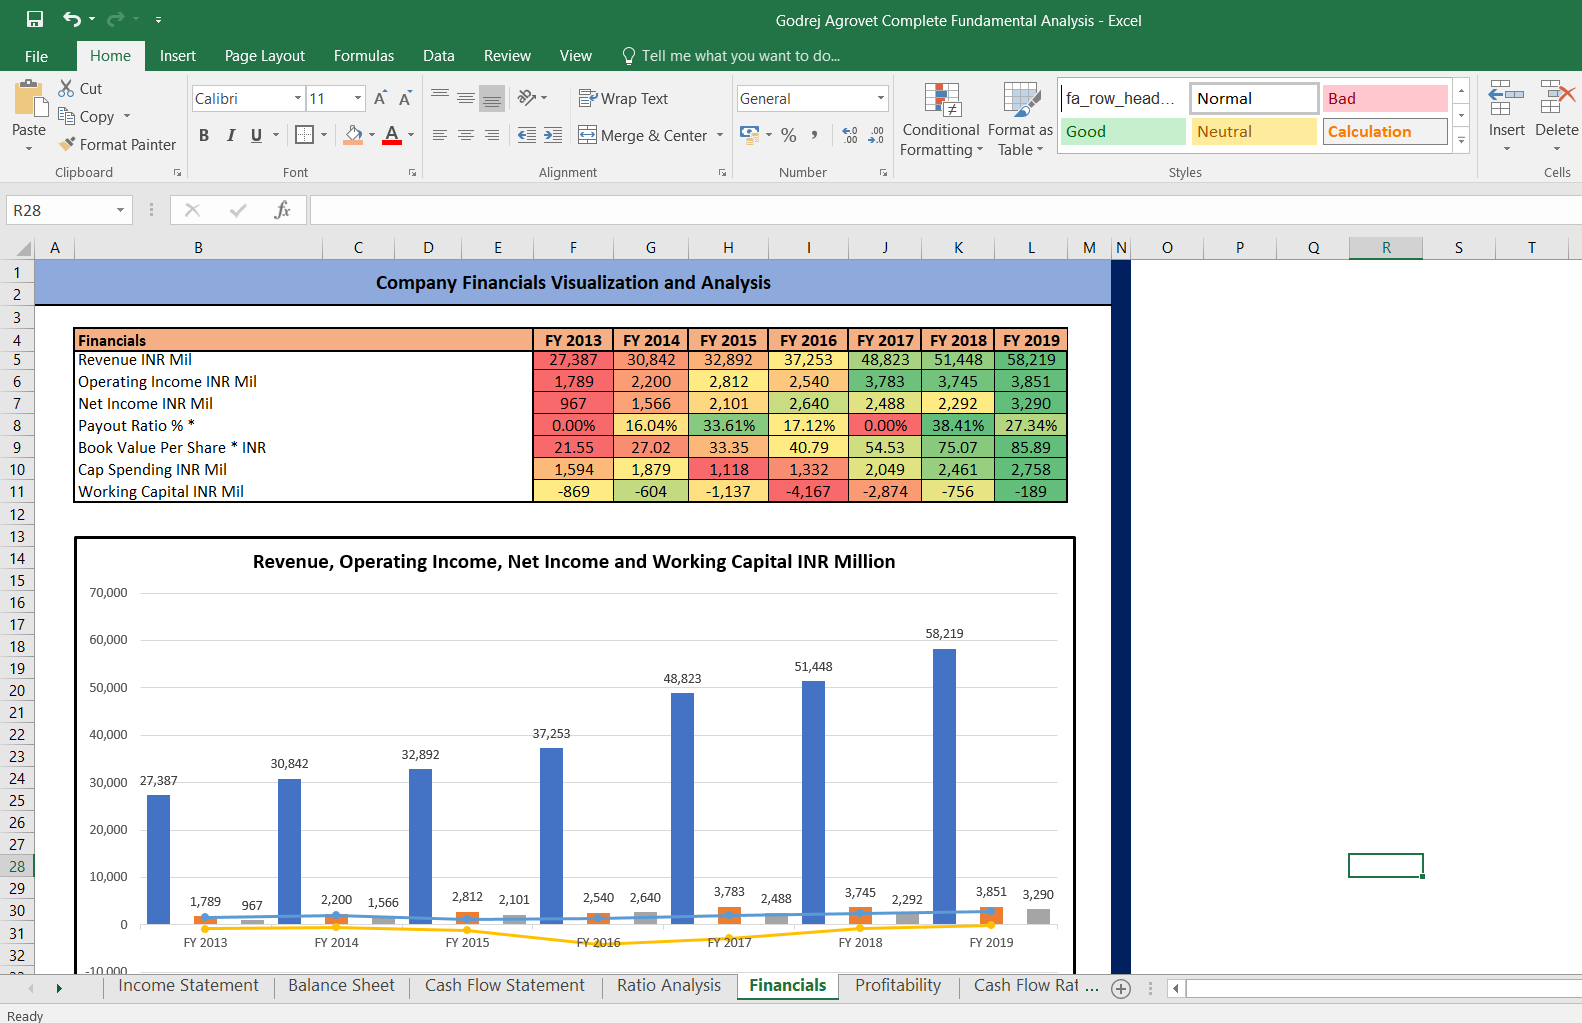Expand the General number format dropdown

tap(881, 98)
